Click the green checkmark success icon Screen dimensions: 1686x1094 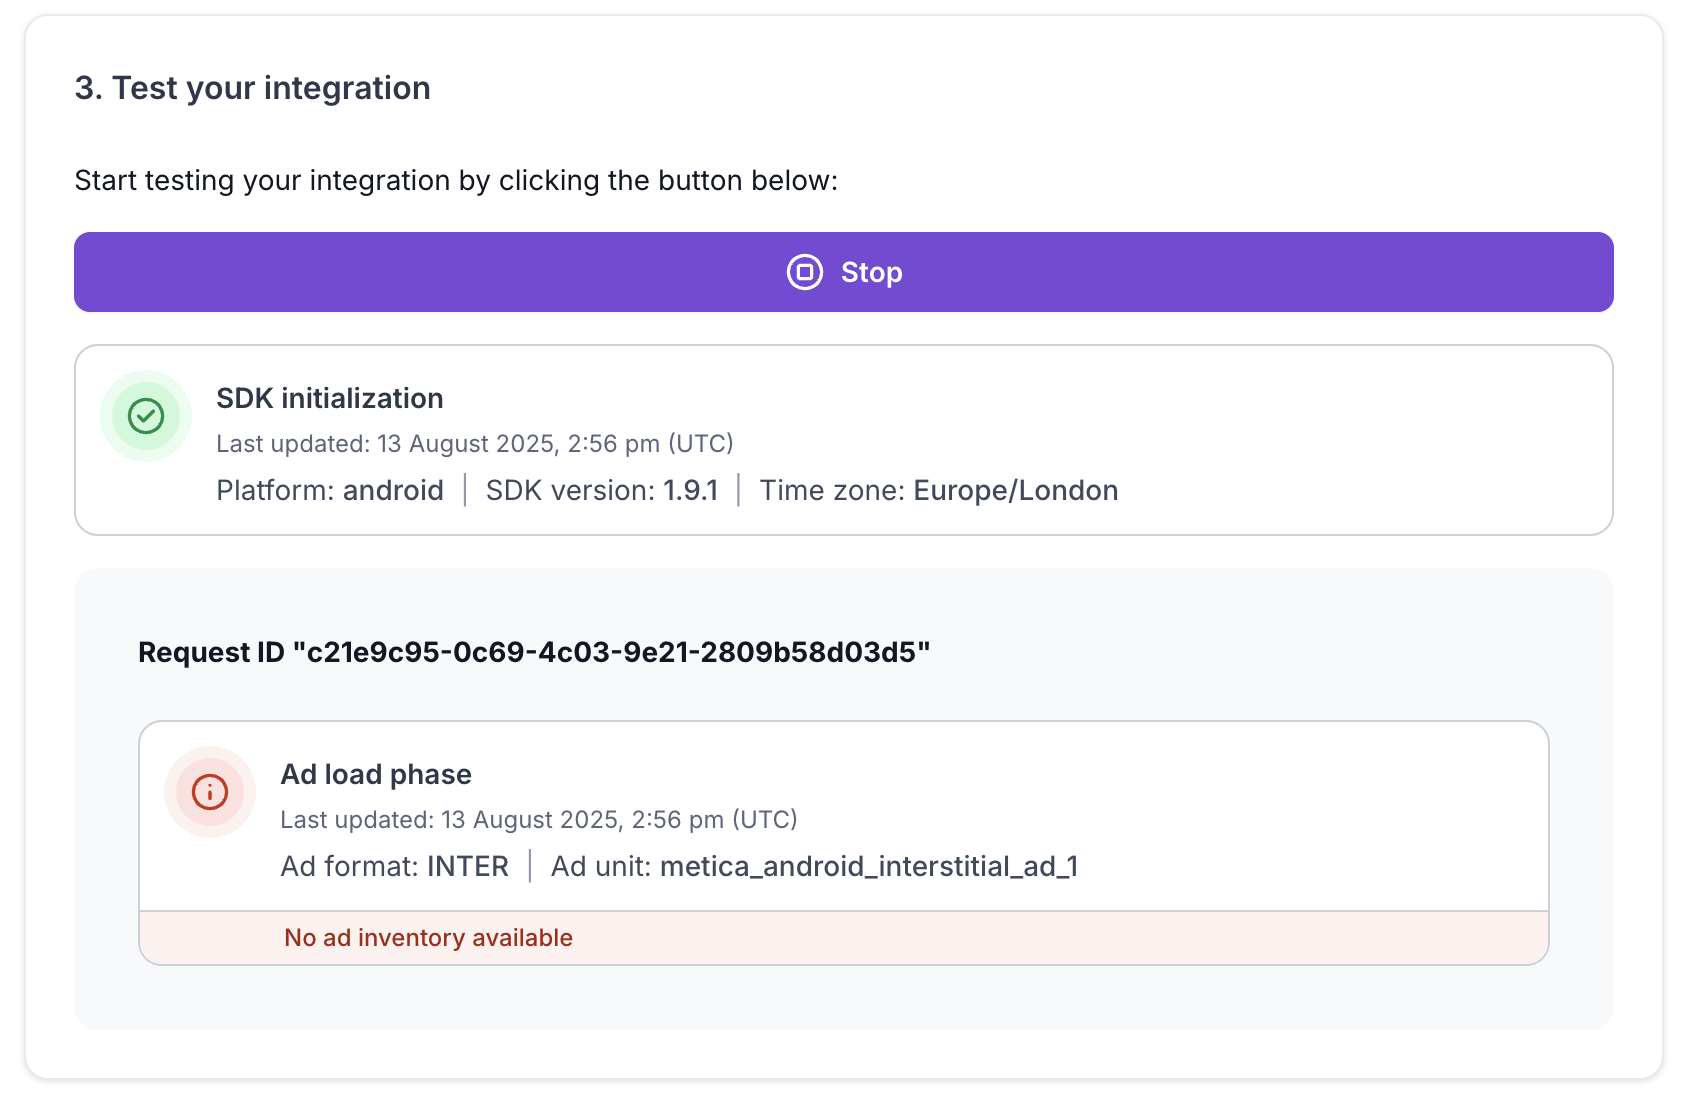(x=146, y=416)
